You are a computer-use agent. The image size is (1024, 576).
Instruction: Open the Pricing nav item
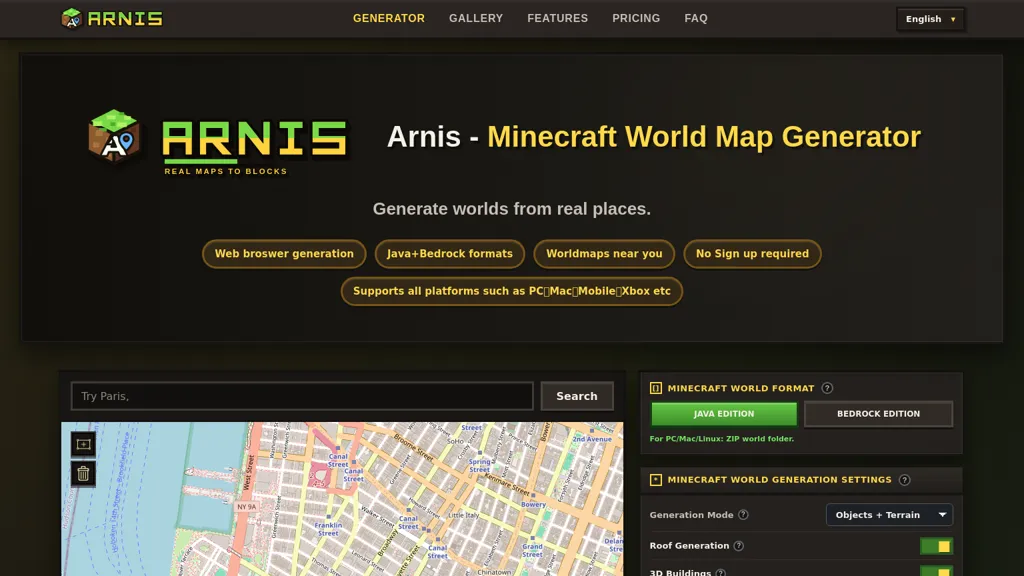635,18
